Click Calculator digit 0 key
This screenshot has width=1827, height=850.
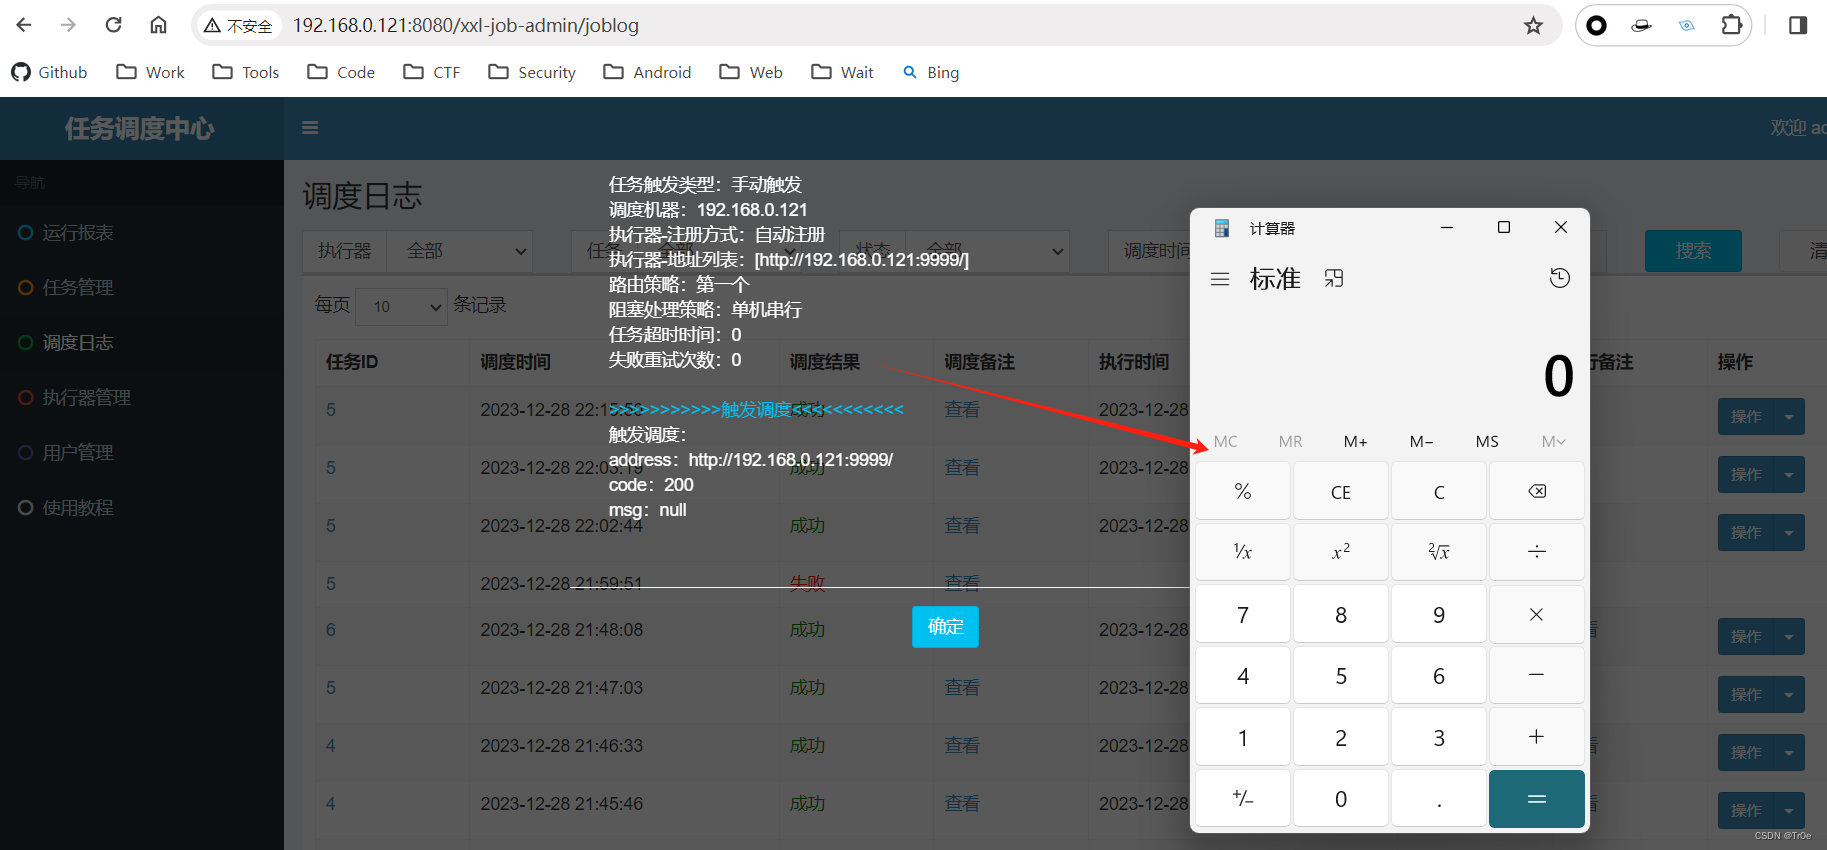(x=1341, y=799)
